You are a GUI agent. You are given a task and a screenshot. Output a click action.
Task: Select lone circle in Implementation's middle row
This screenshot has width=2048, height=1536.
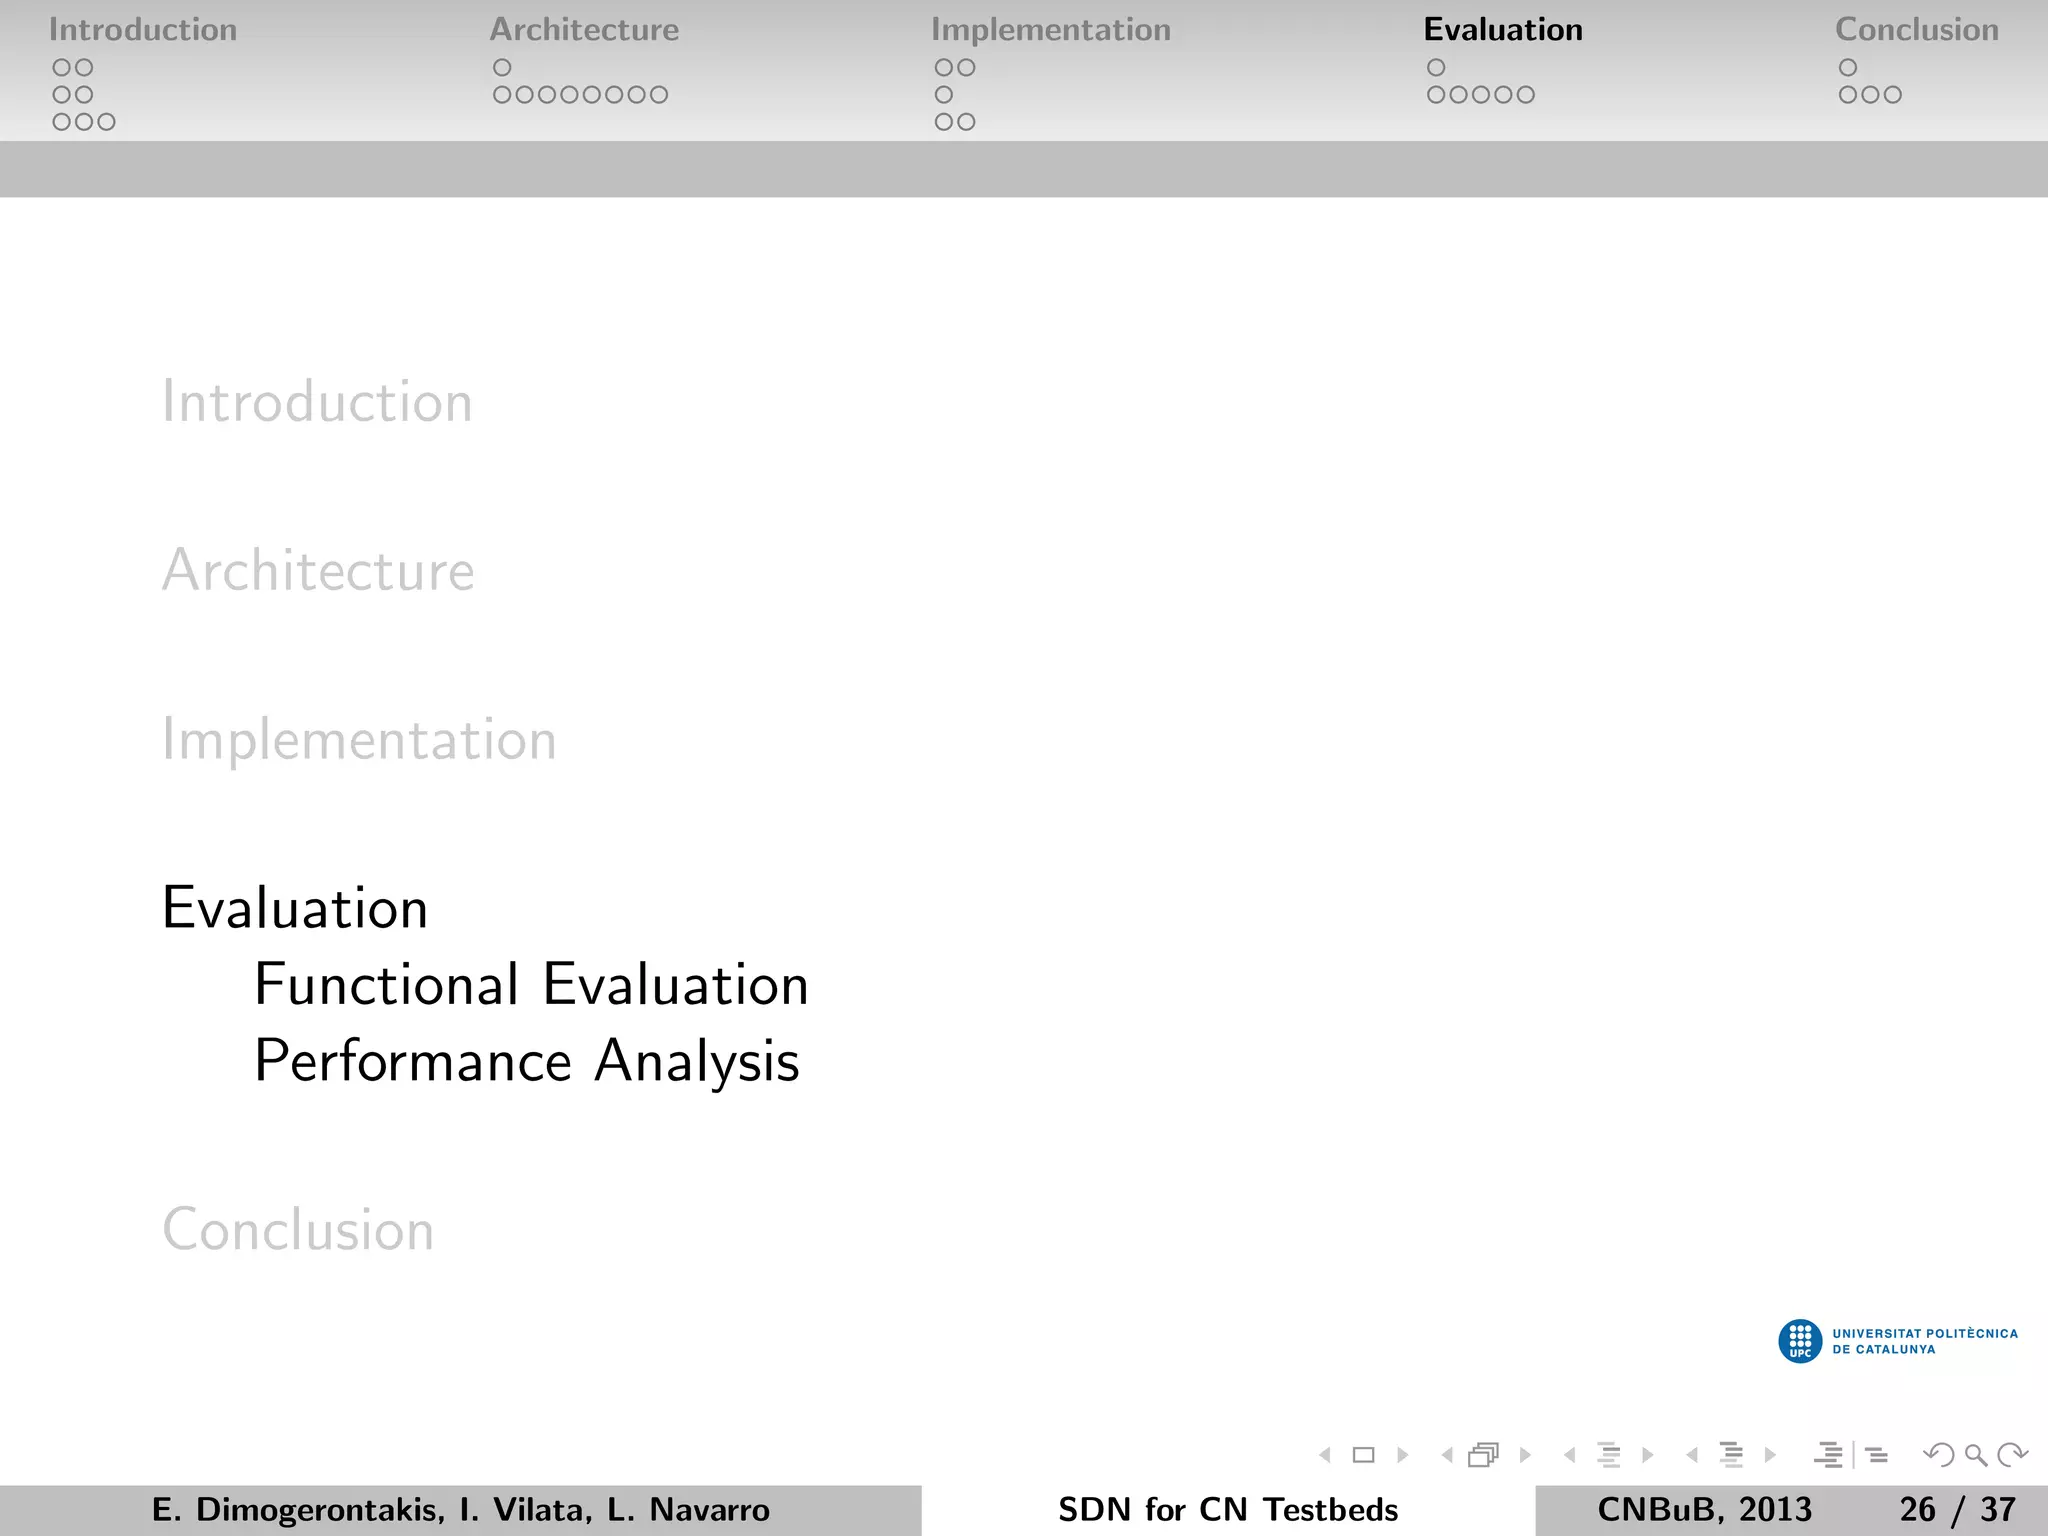pyautogui.click(x=944, y=95)
